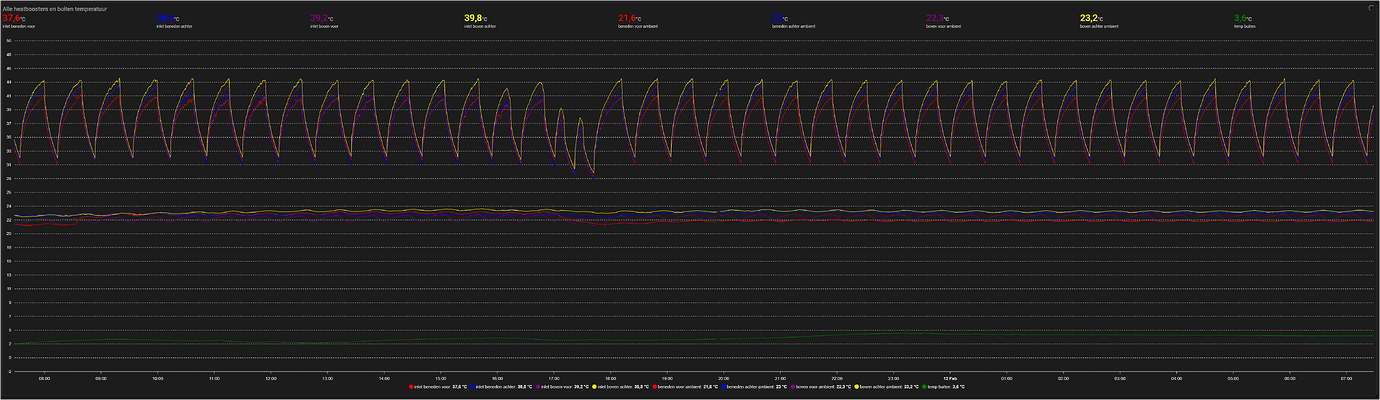Click the 'temp buiten' label under 3,6
This screenshot has height=400, width=1380.
(x=1243, y=26)
